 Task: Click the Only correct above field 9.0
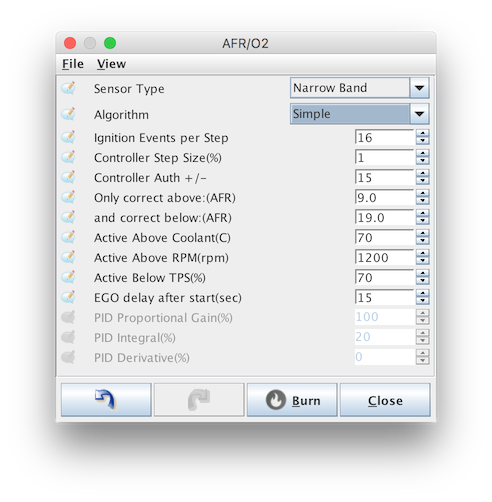385,197
